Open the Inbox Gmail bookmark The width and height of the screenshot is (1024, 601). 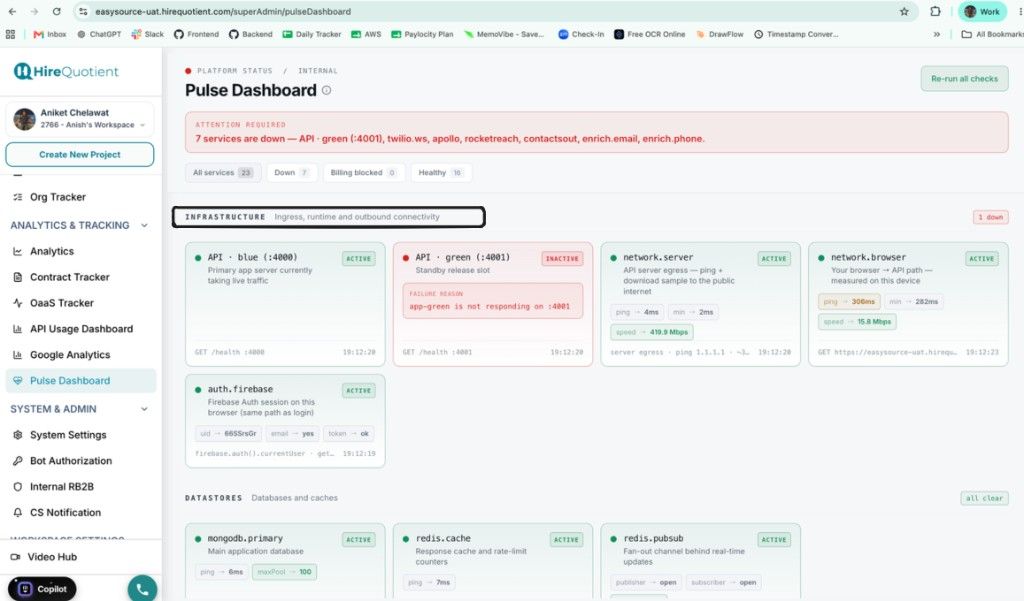coord(50,34)
